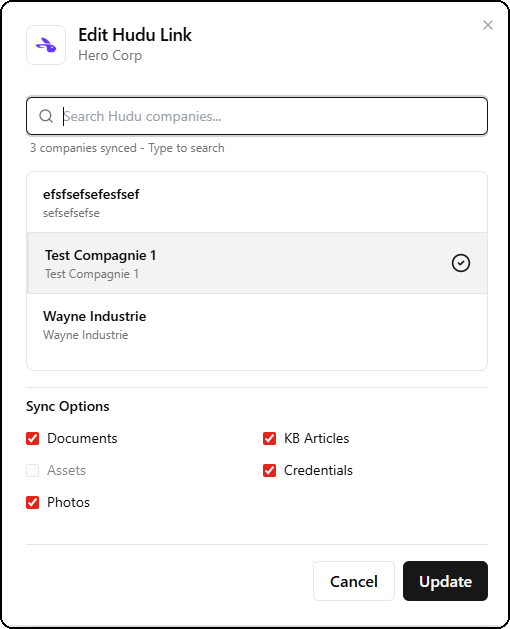Click the checkmark icon on Test Compagnie 1

point(461,263)
